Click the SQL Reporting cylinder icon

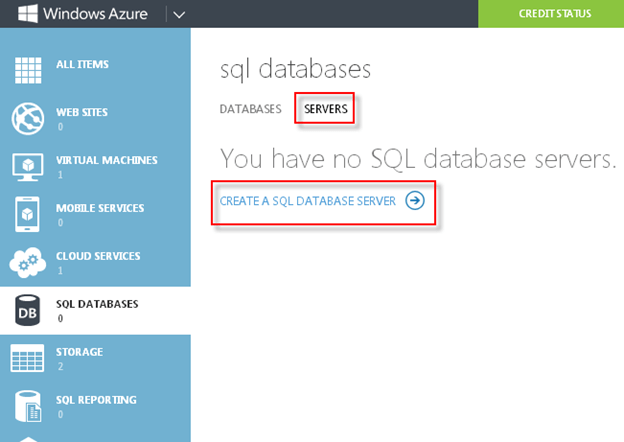tap(28, 405)
